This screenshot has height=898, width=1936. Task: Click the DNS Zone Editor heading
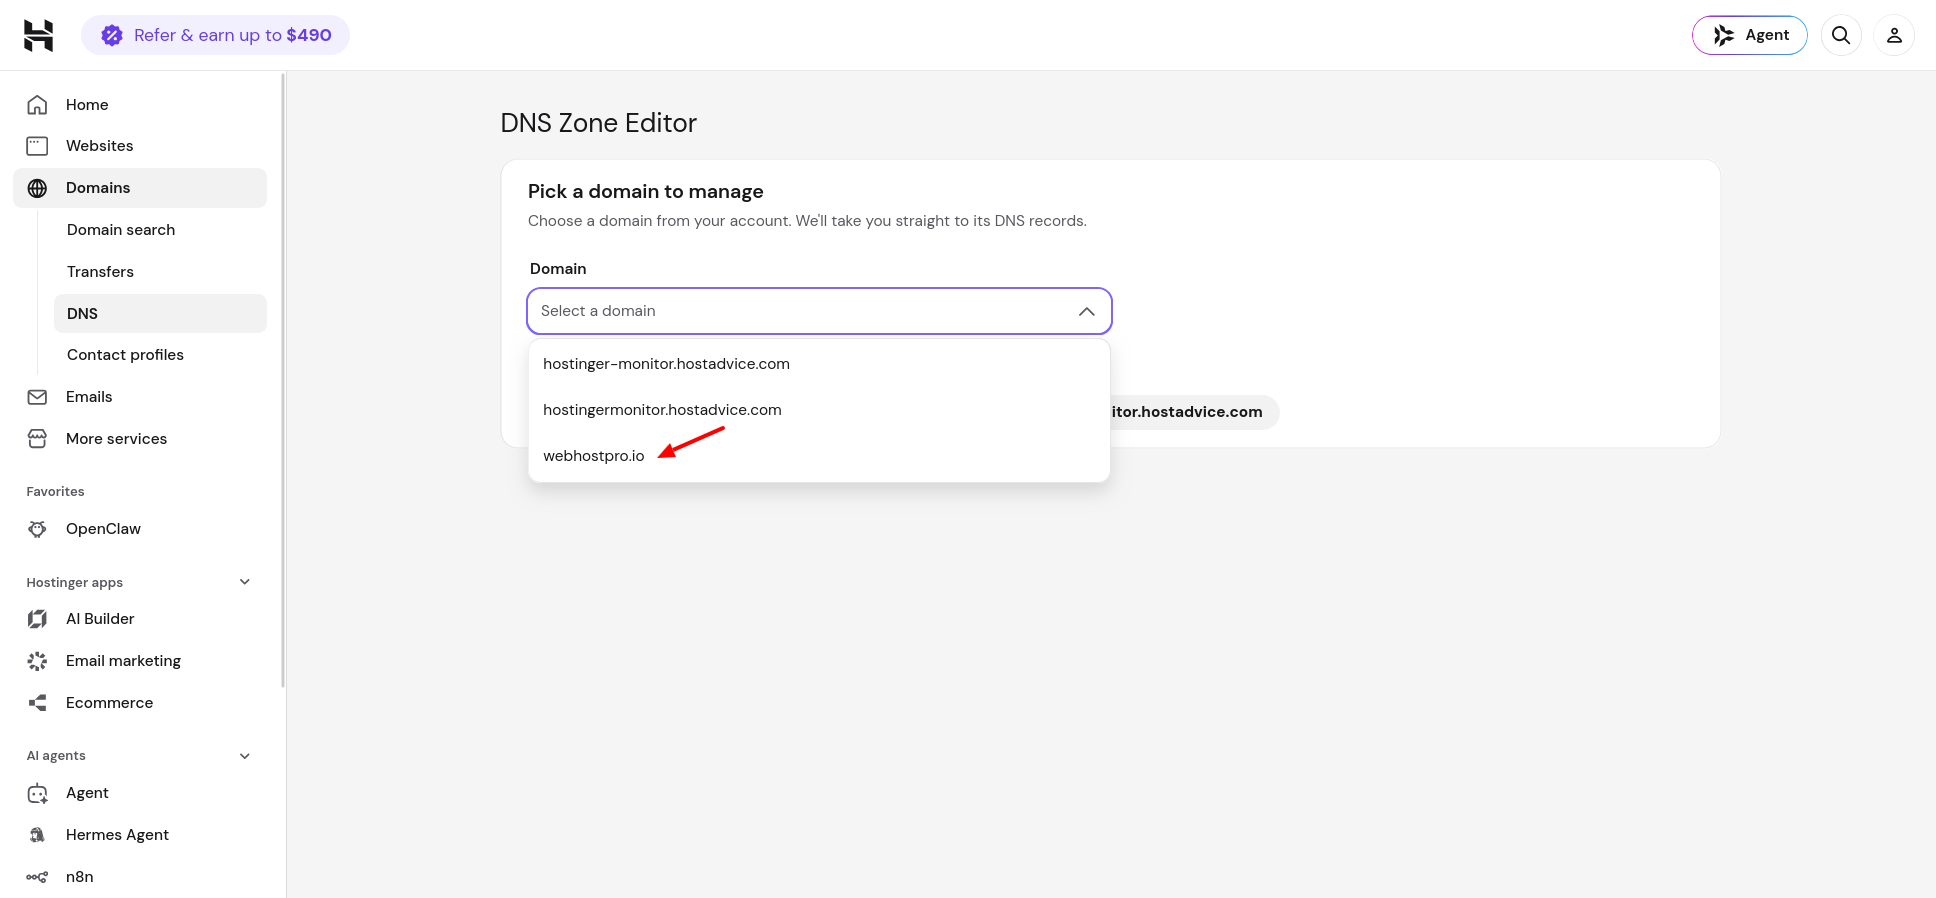pos(598,123)
